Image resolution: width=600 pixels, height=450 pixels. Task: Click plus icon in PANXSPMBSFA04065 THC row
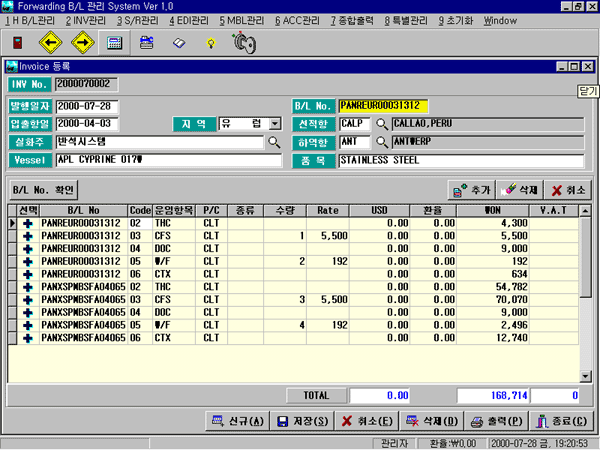28,287
